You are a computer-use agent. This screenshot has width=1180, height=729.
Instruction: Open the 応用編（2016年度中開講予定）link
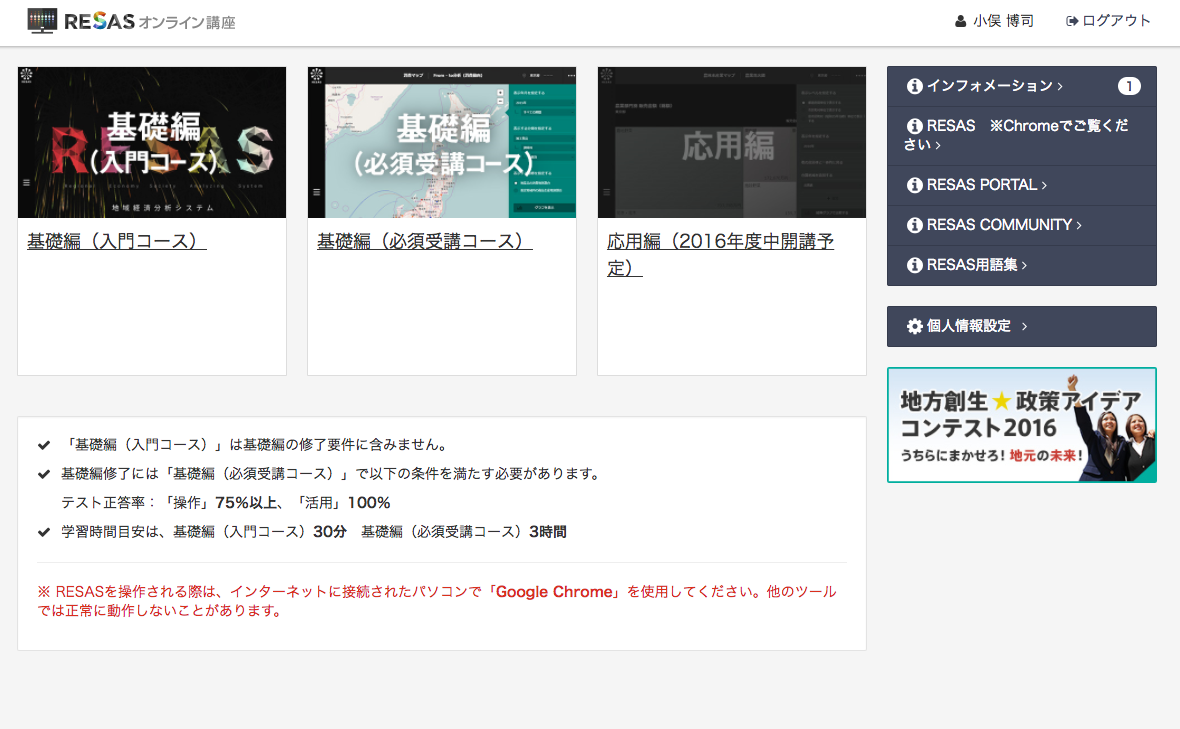pyautogui.click(x=720, y=254)
